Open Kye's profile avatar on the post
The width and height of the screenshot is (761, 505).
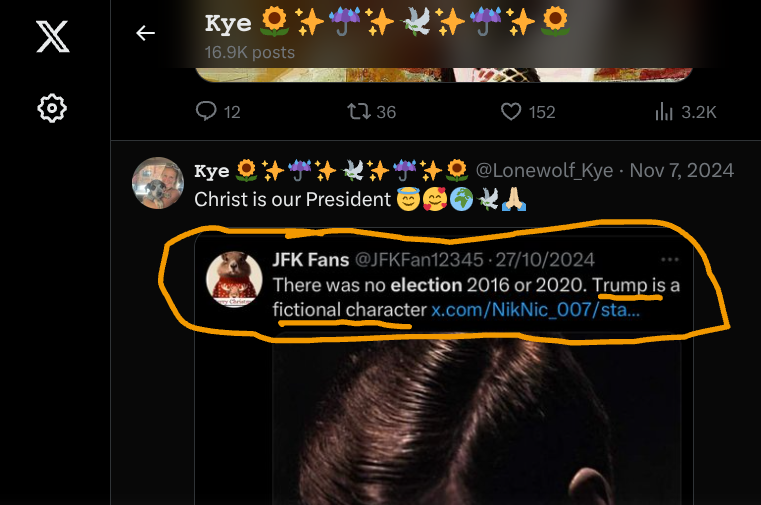coord(158,183)
